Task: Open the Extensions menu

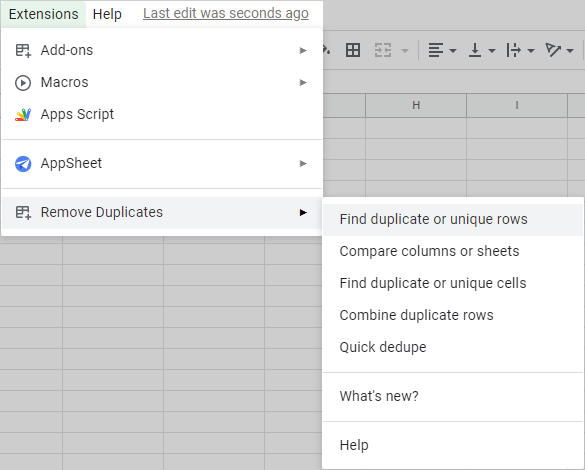Action: 44,14
